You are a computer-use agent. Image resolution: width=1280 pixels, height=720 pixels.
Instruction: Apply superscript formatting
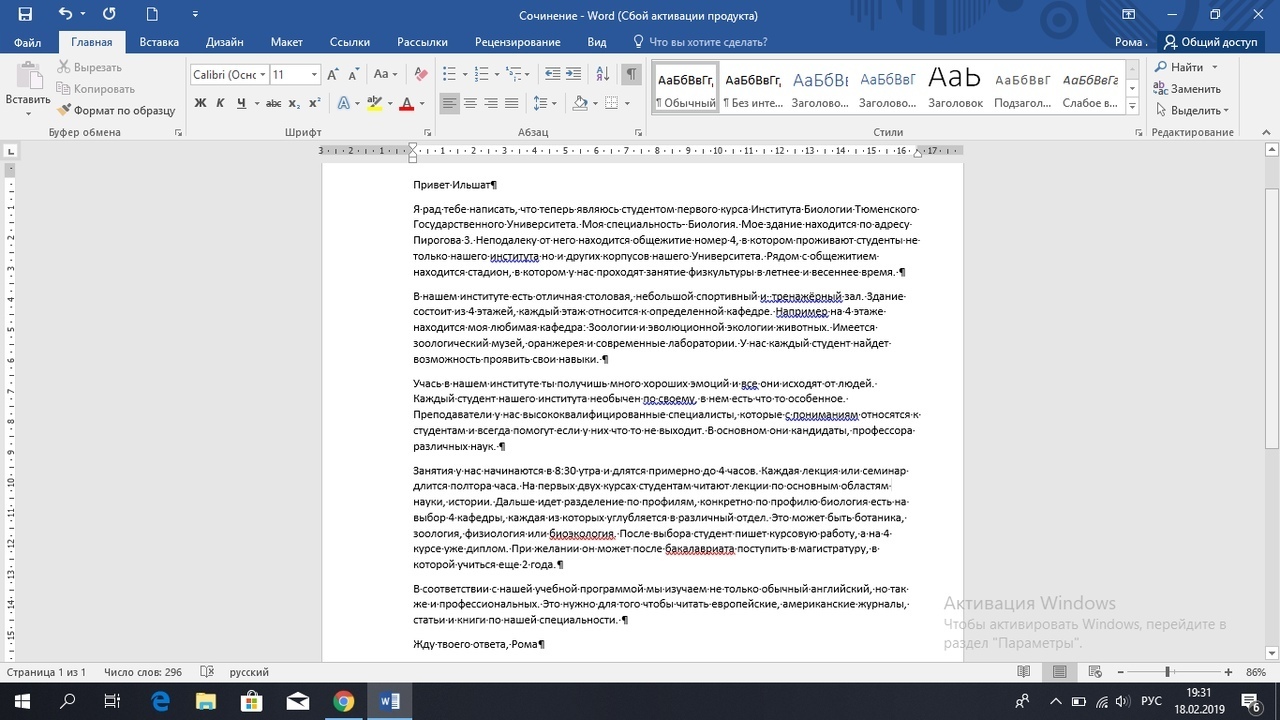click(x=314, y=103)
